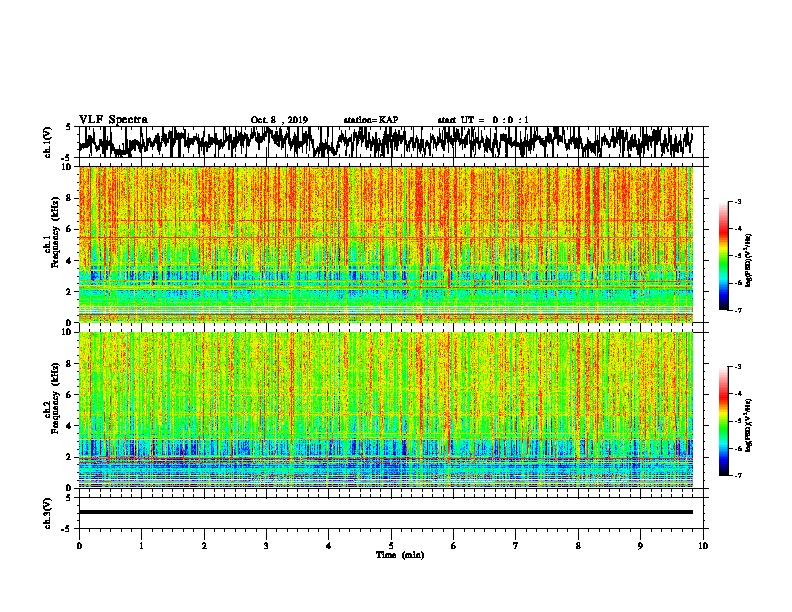Click the log(PSD) label beside upper colorbar
Screen dimensions: 792x612
[x=748, y=261]
